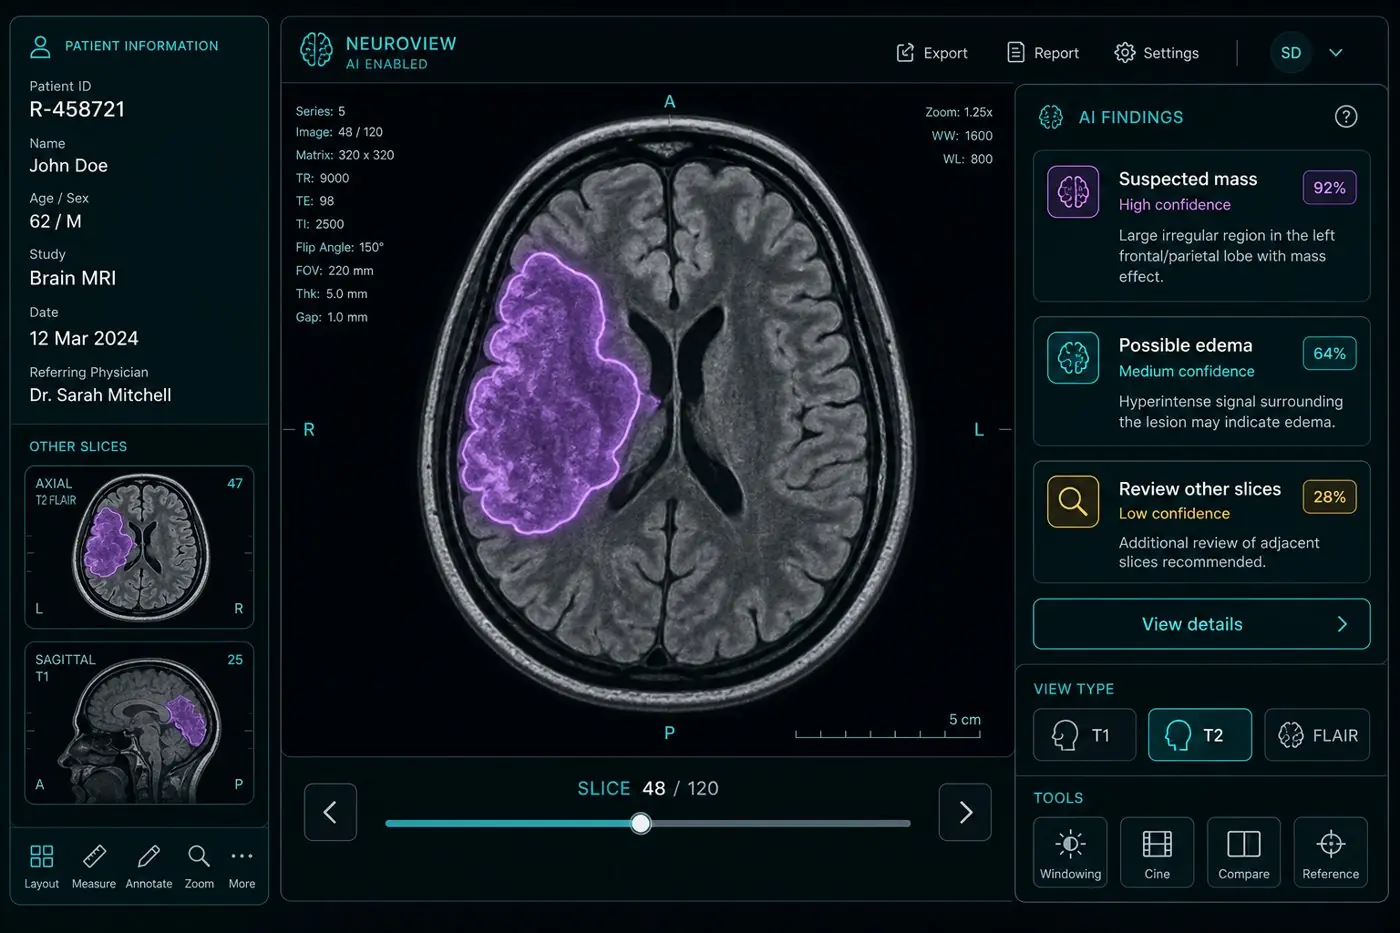Open the Layout tool

click(x=41, y=866)
